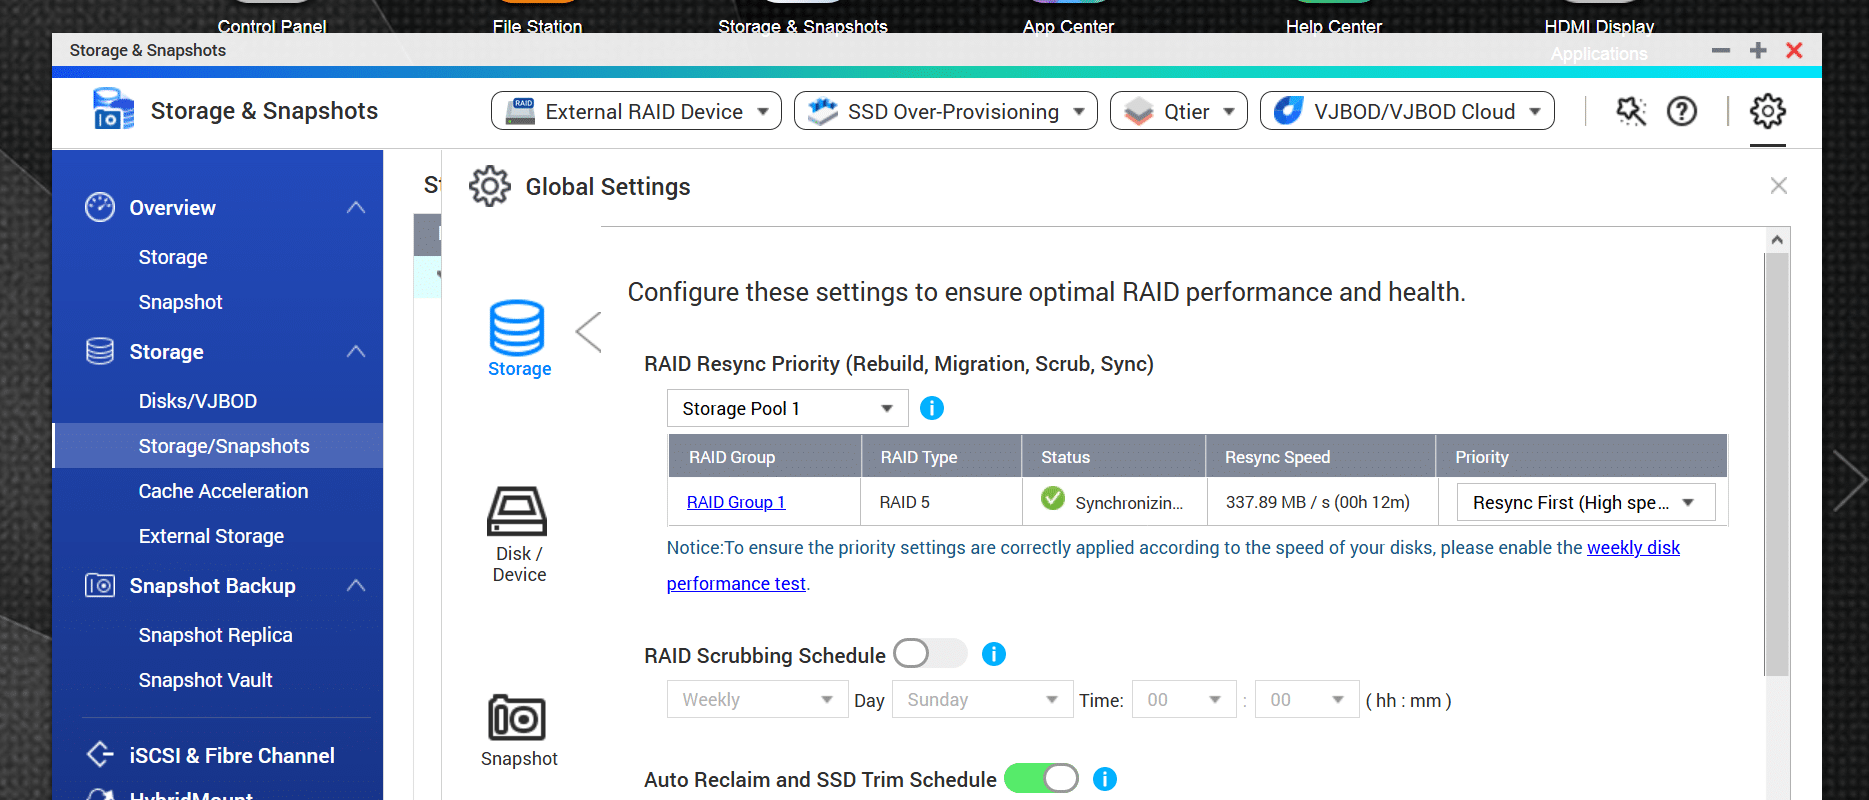Change Resync First priority dropdown
Screen dimensions: 1869x800
(x=1585, y=502)
